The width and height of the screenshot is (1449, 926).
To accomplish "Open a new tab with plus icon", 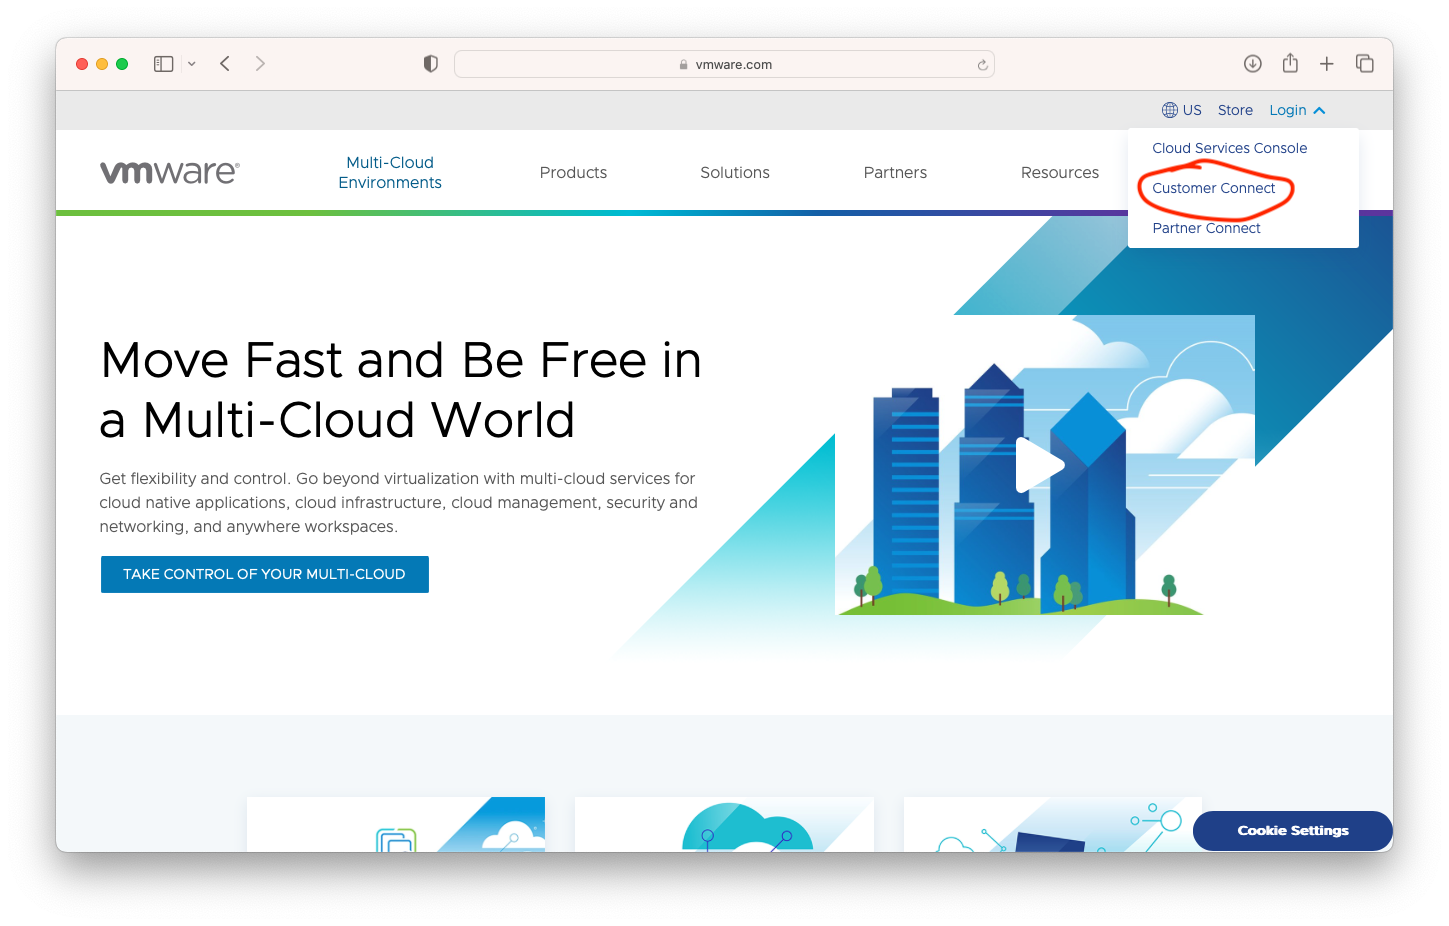I will (x=1327, y=64).
